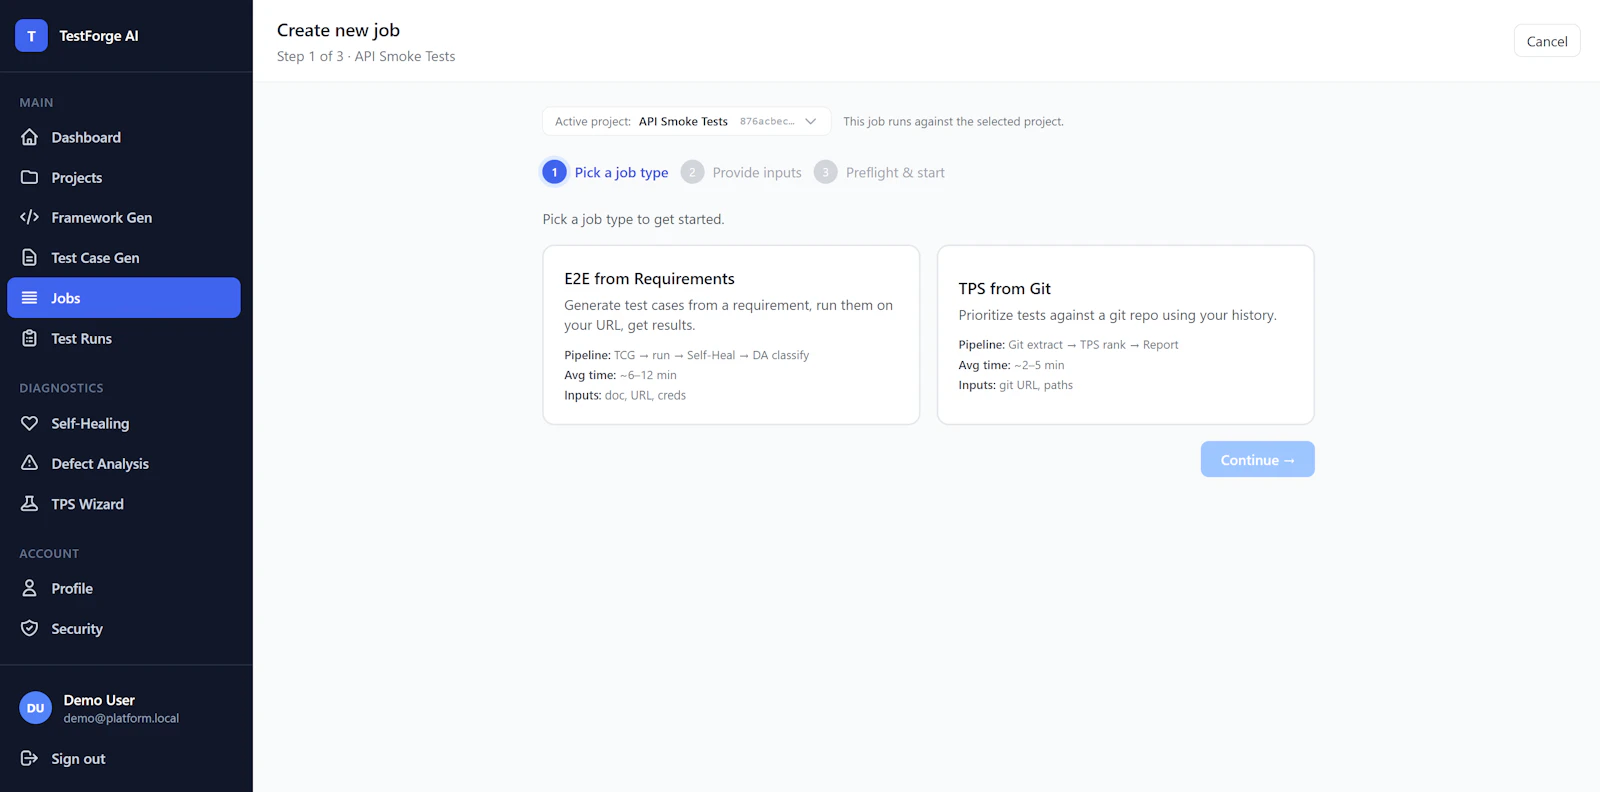Image resolution: width=1600 pixels, height=792 pixels.
Task: Open the Test Case Gen label
Action: 95,258
